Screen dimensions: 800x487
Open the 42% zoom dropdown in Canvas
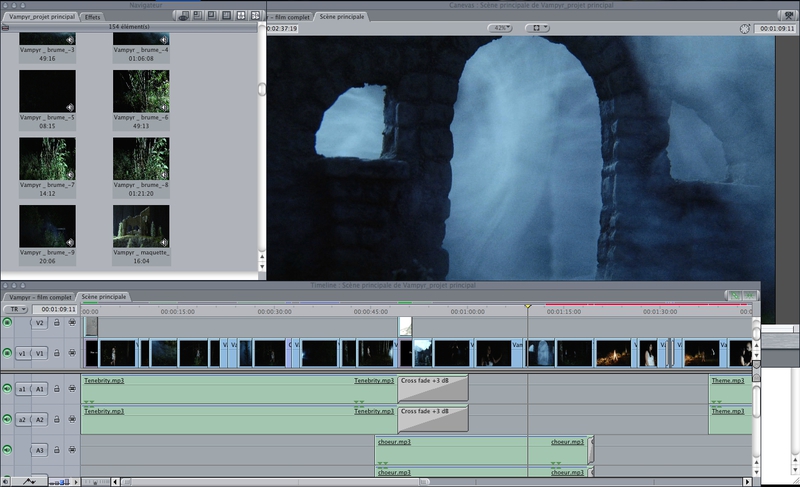[500, 28]
